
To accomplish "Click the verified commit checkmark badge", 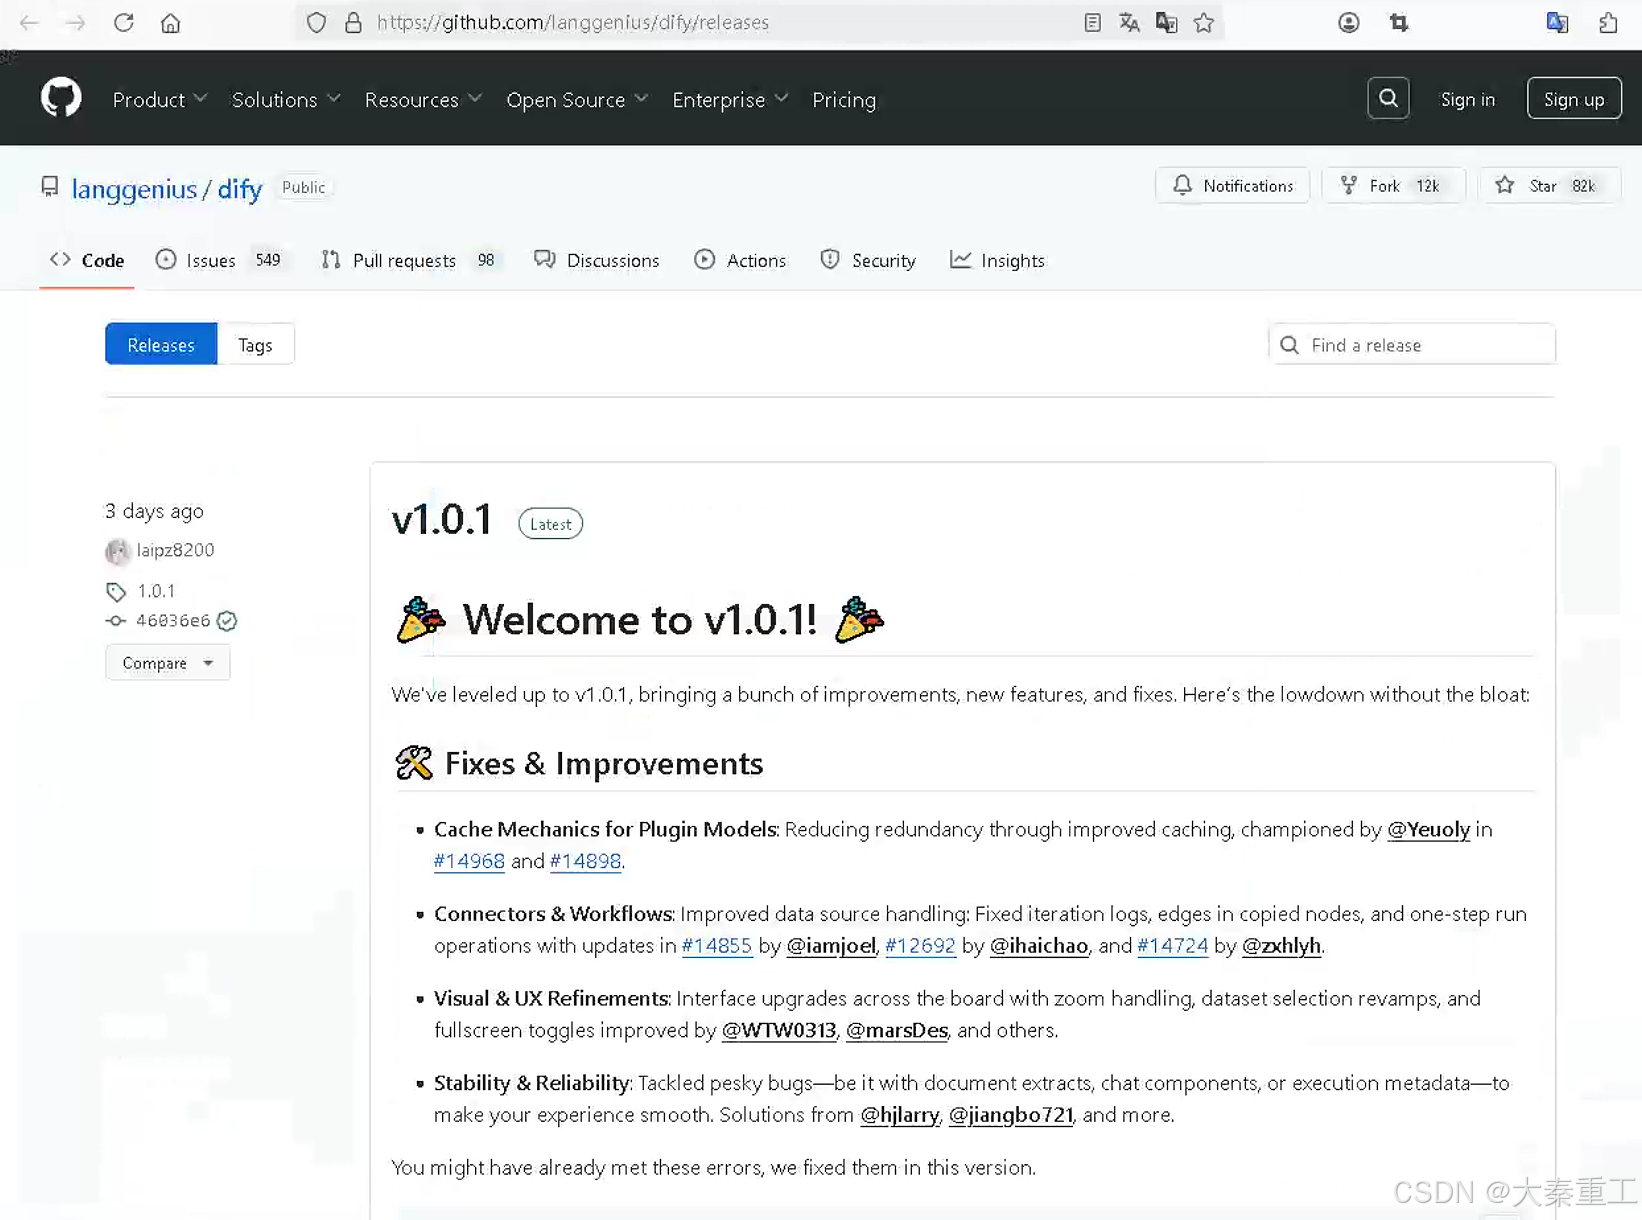I will 227,621.
